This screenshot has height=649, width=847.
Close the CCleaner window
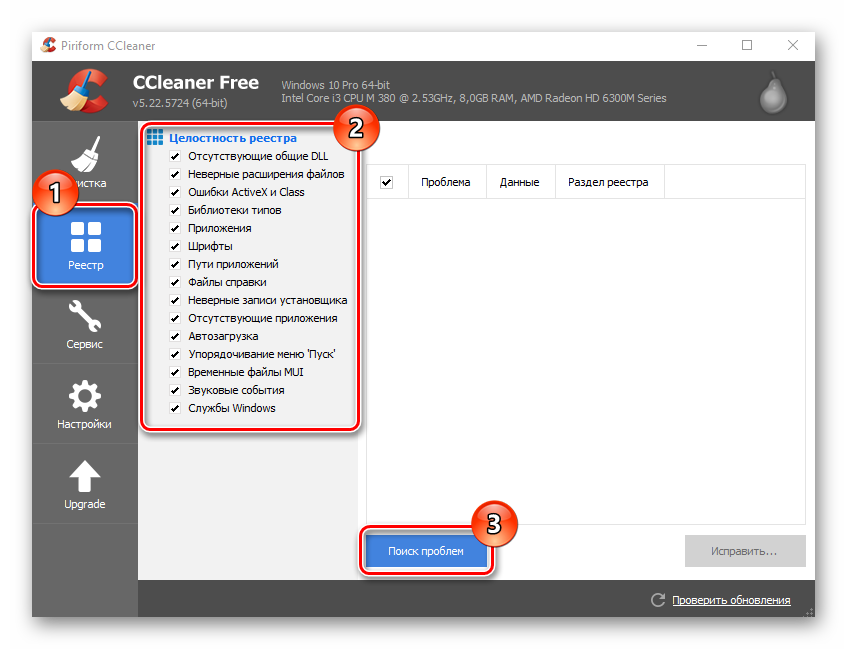pos(792,45)
